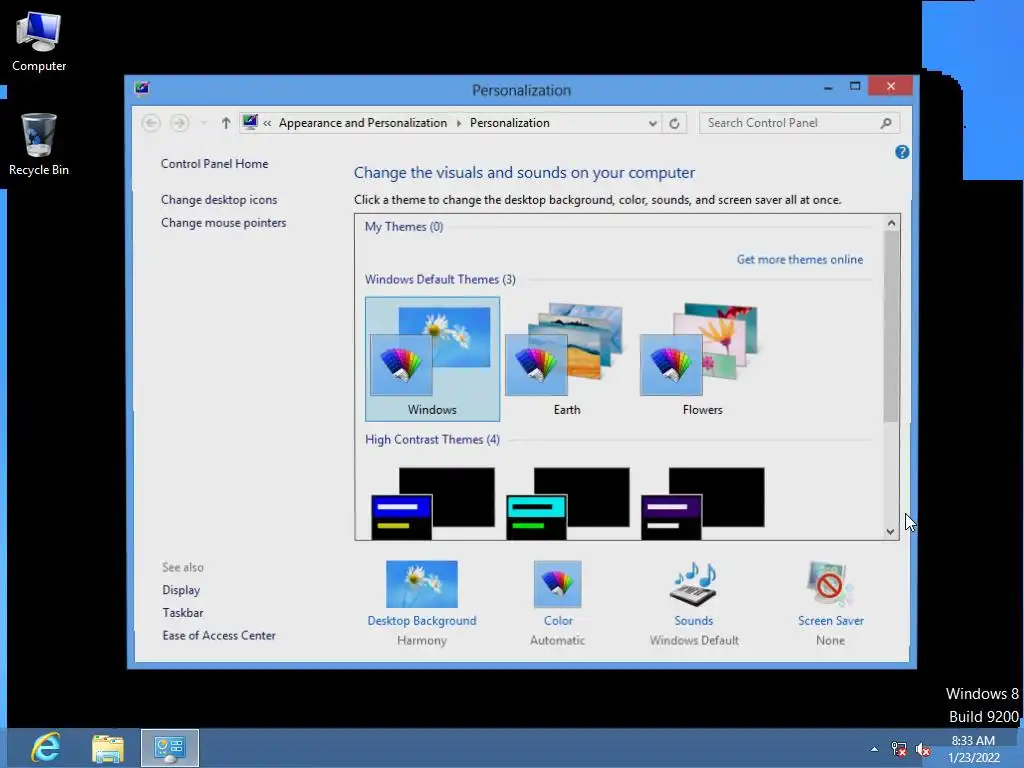
Task: Click Appearance and Personalization breadcrumb
Action: [x=363, y=123]
